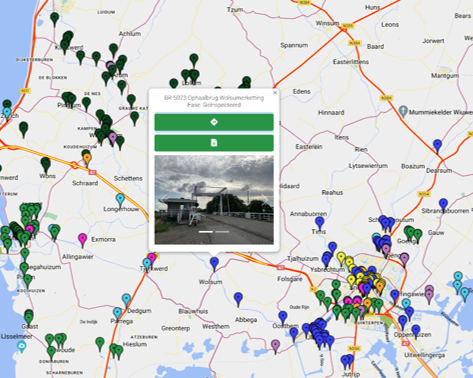473x378 pixels.
Task: Click the Westhem map label
Action: point(216,326)
